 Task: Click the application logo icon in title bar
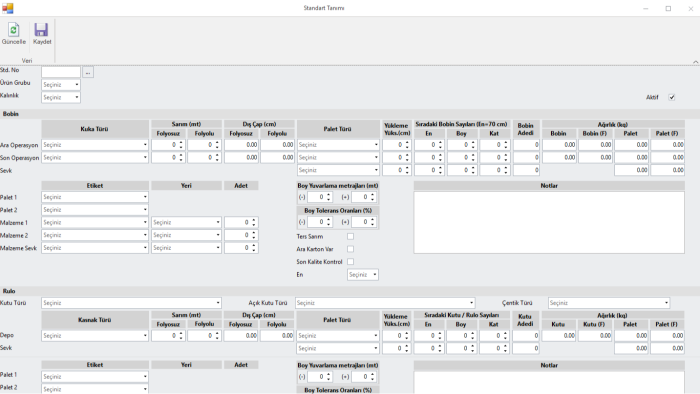[8, 8]
